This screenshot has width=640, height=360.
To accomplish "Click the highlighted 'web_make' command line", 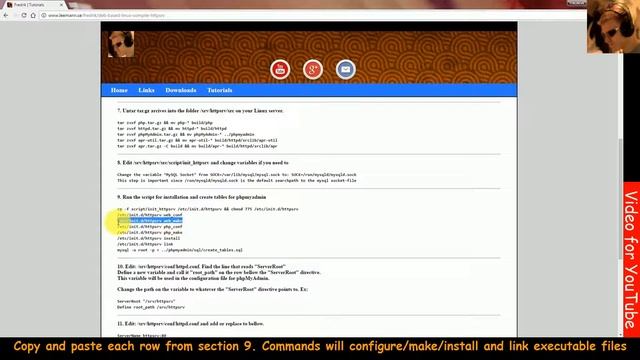I will click(150, 221).
